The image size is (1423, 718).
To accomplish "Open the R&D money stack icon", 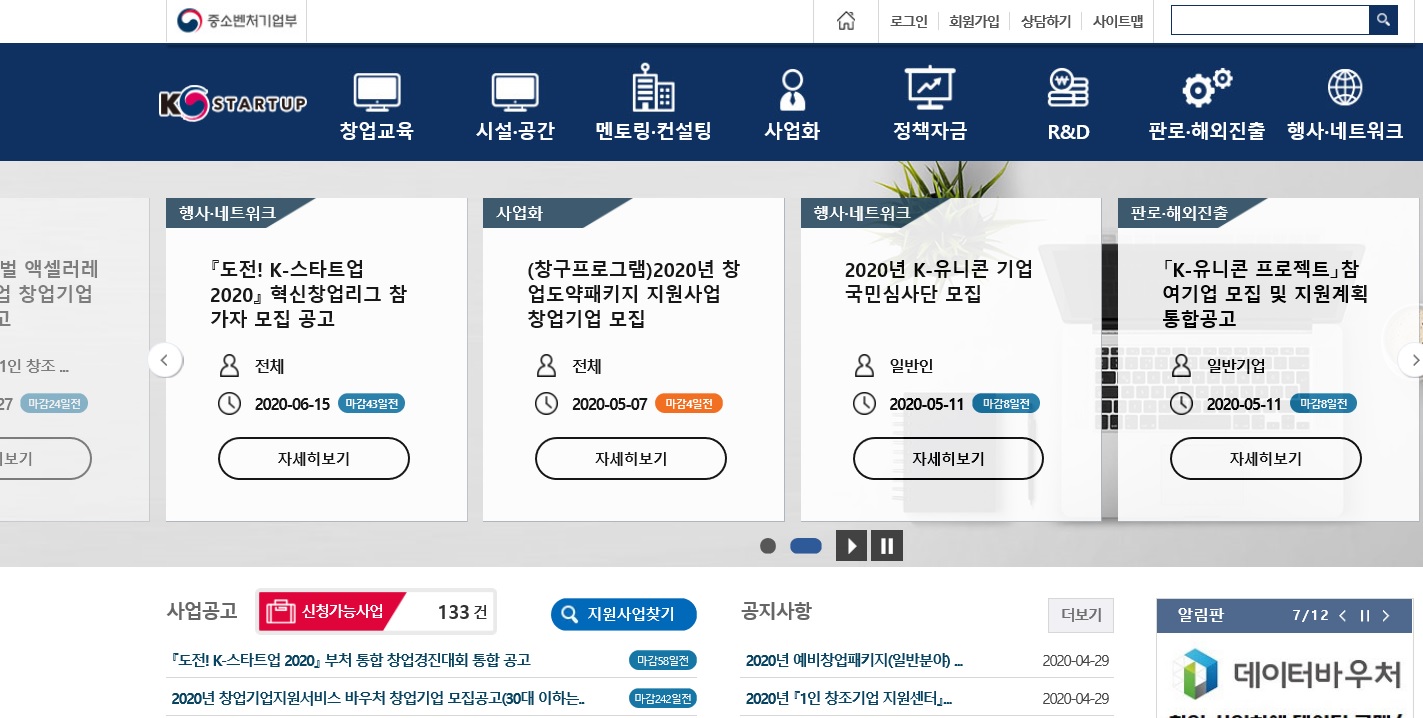I will pos(1068,89).
